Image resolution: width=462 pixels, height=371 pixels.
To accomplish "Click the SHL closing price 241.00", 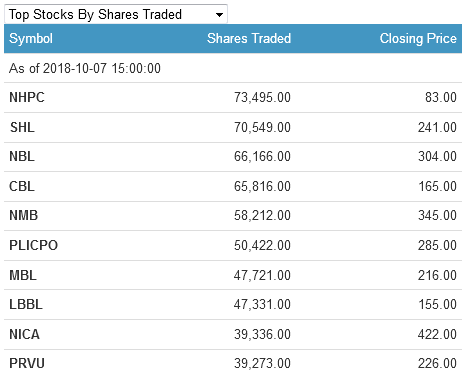I will tap(437, 127).
